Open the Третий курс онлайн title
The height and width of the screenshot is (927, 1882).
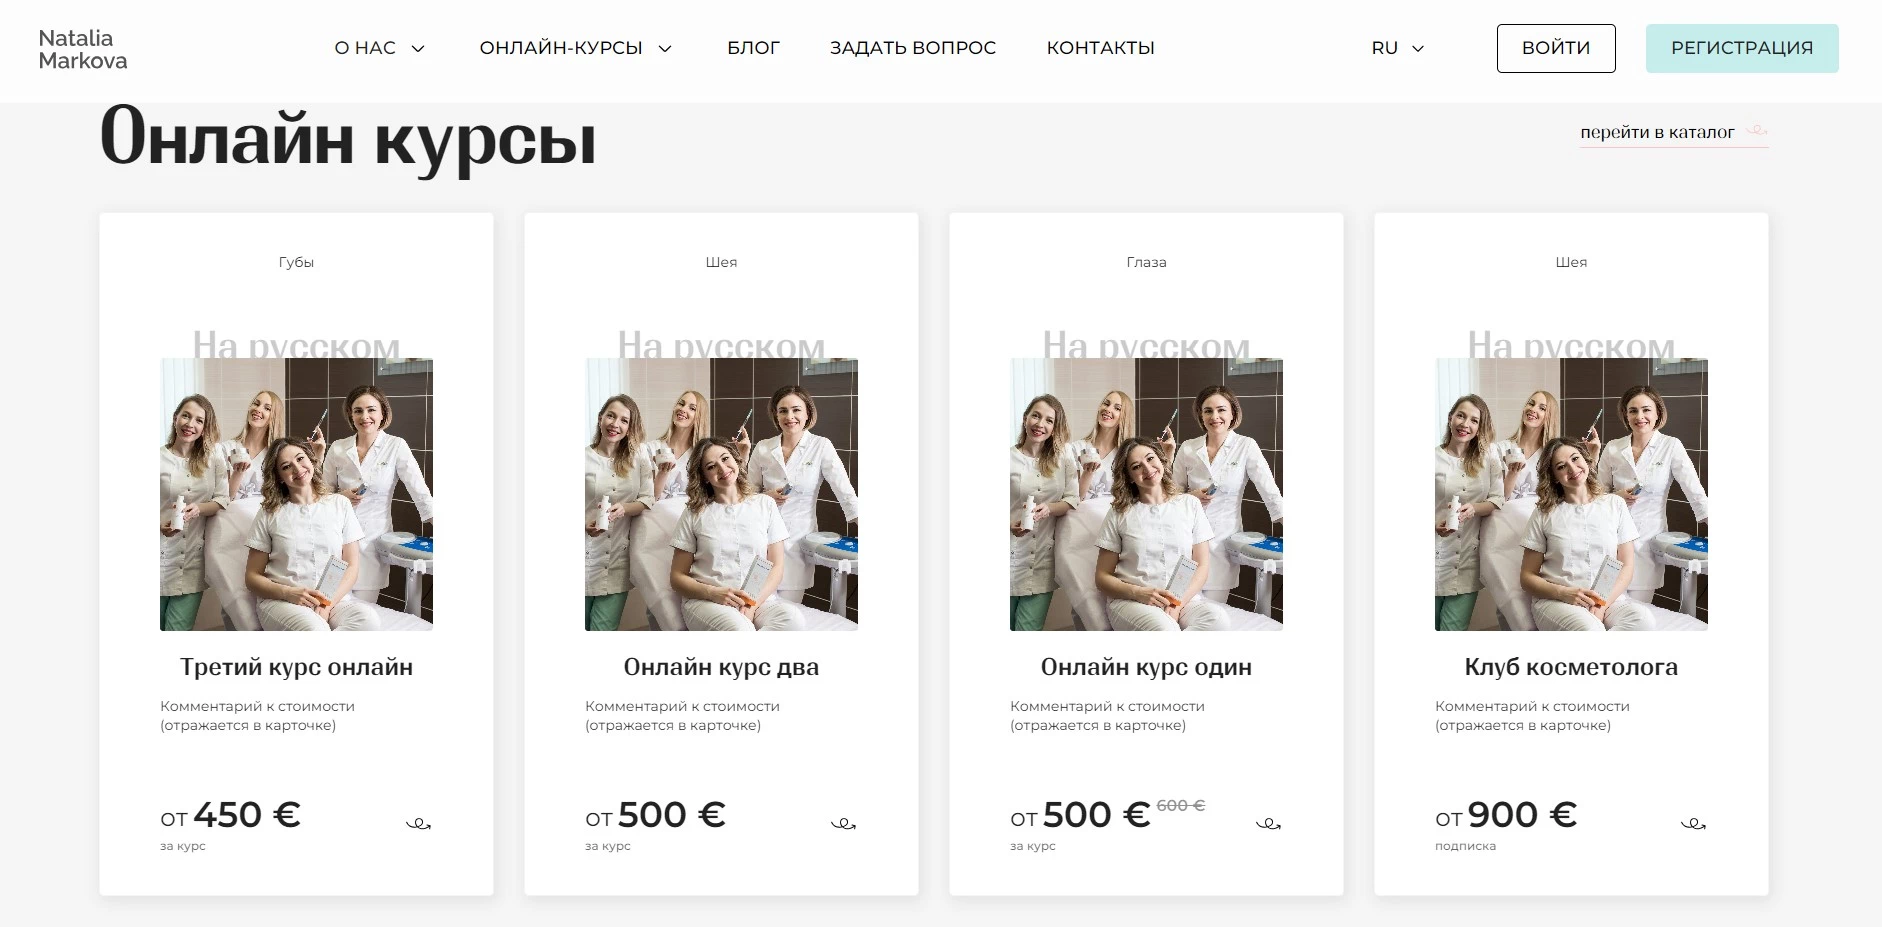click(x=296, y=667)
